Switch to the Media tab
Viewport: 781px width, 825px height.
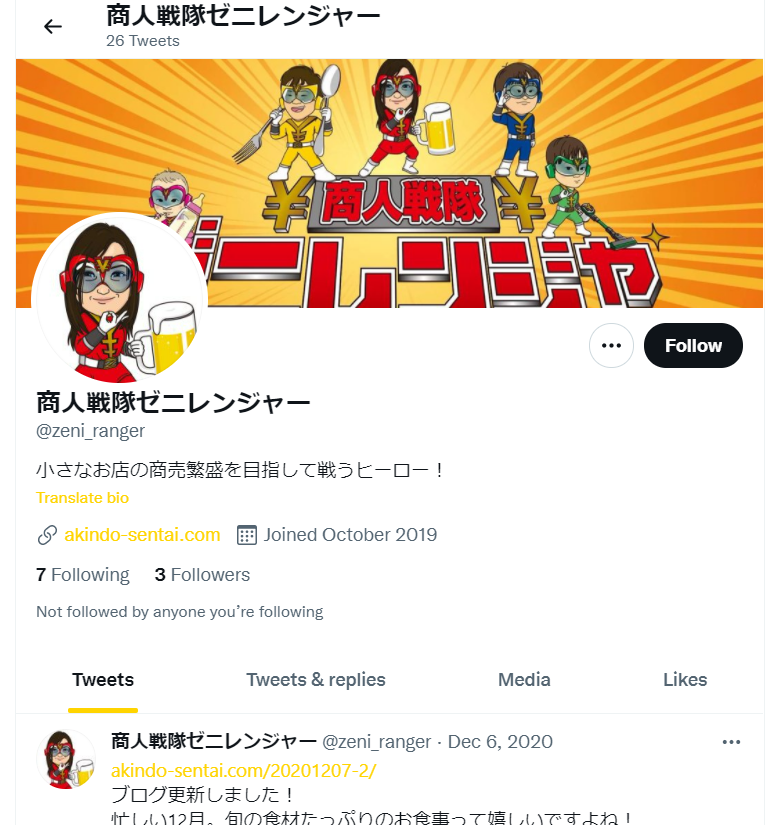coord(524,680)
